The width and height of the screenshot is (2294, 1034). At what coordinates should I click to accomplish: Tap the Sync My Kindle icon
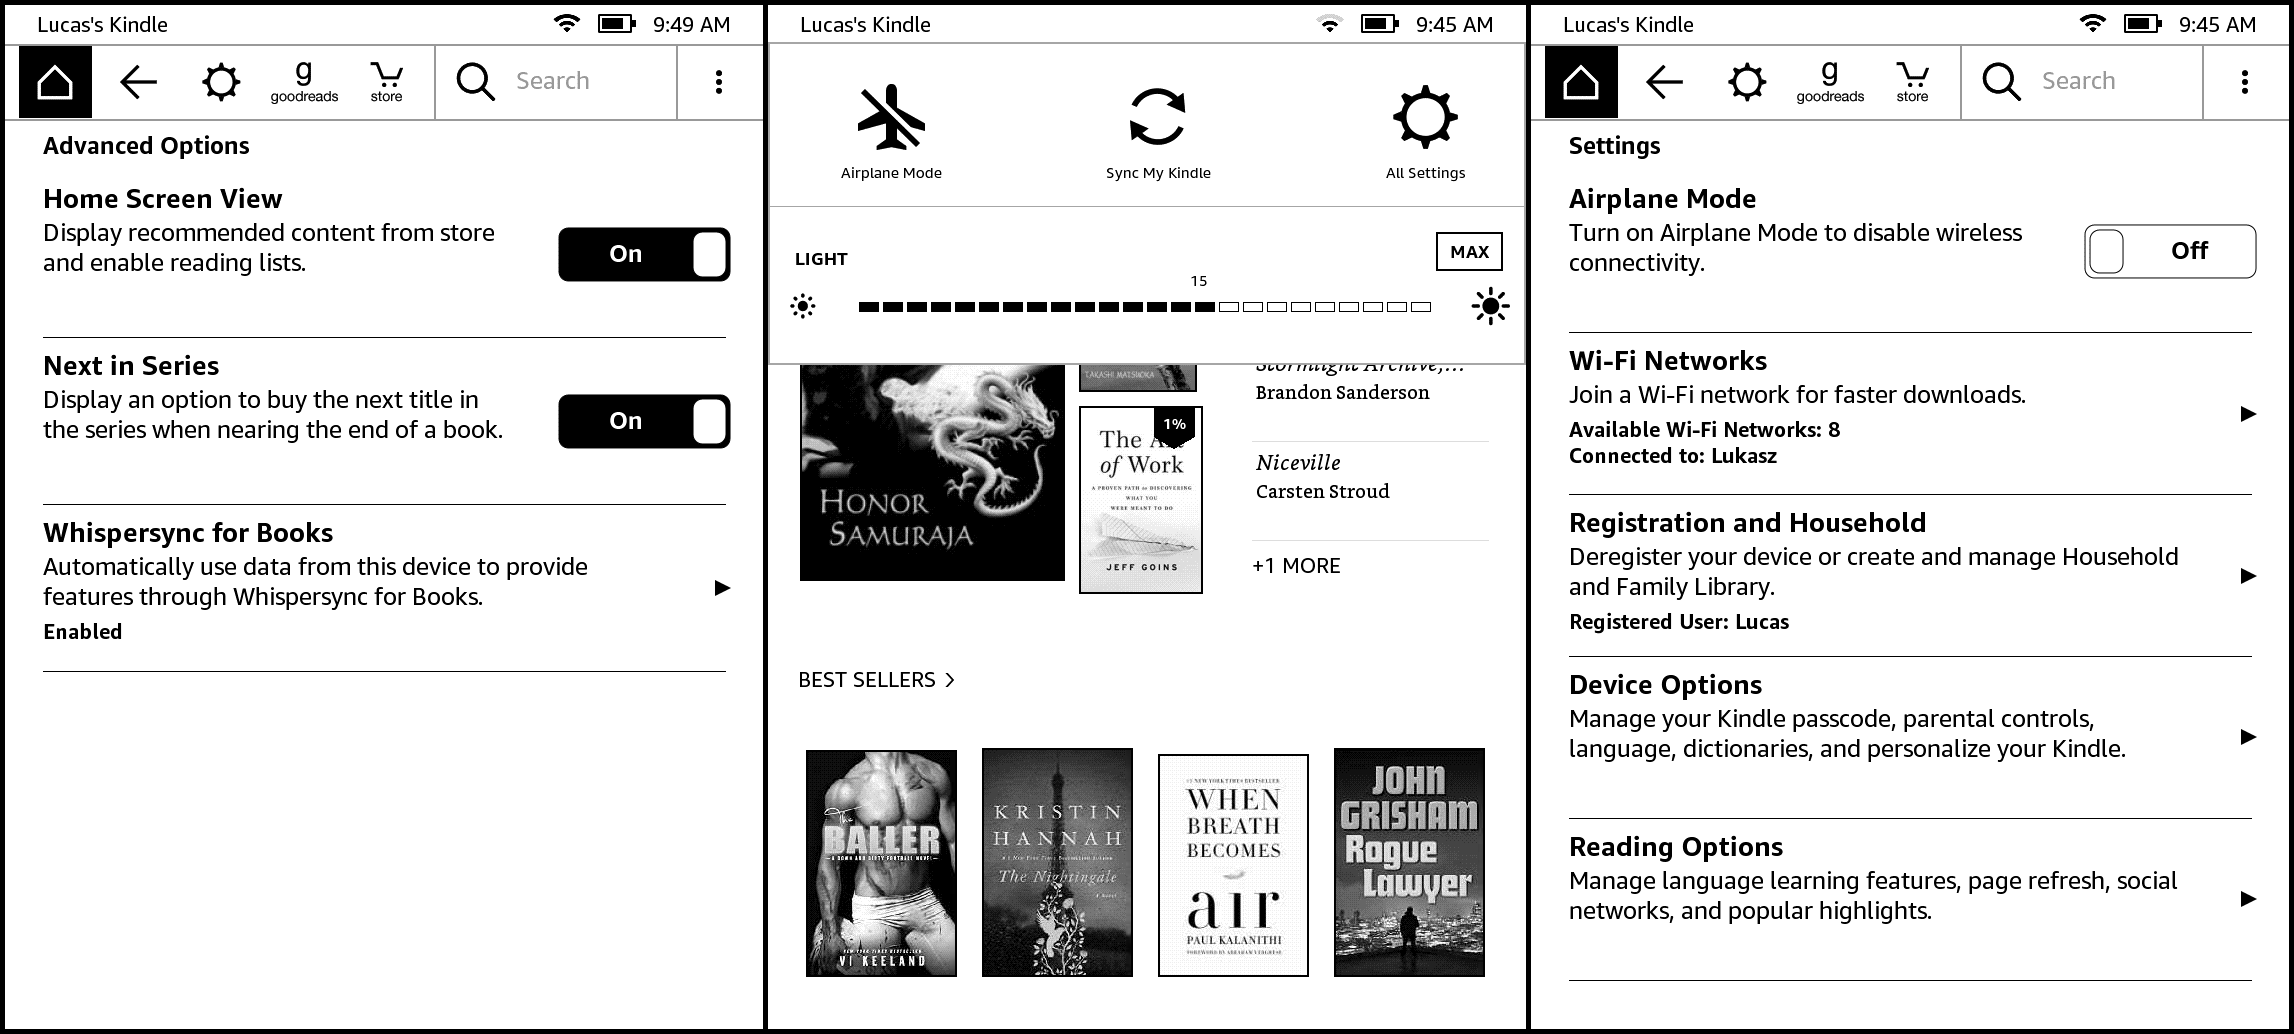click(1157, 118)
